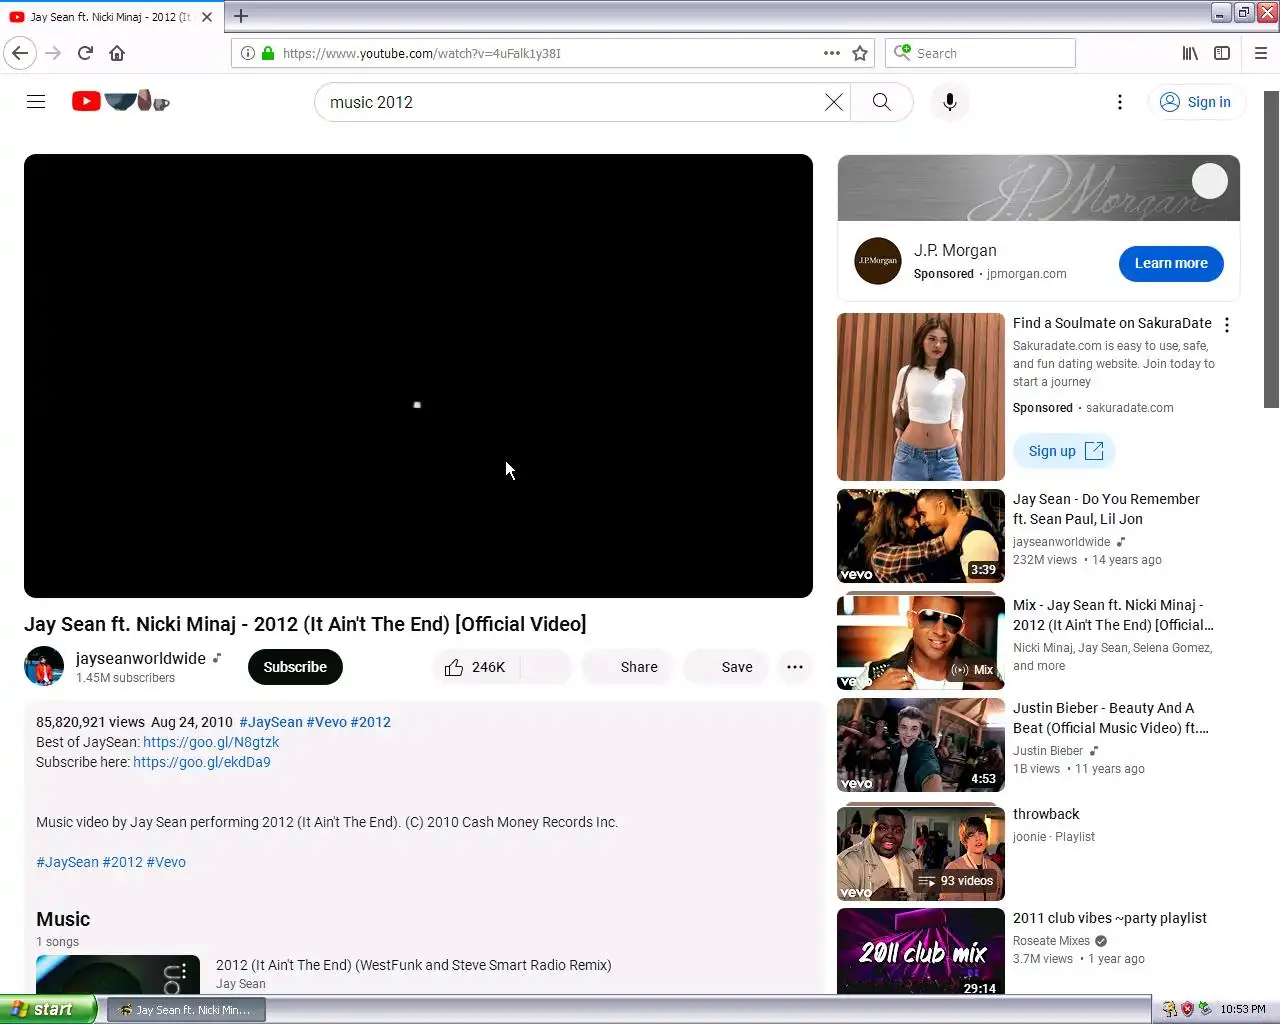Save video to playlist
The width and height of the screenshot is (1280, 1024).
[725, 667]
